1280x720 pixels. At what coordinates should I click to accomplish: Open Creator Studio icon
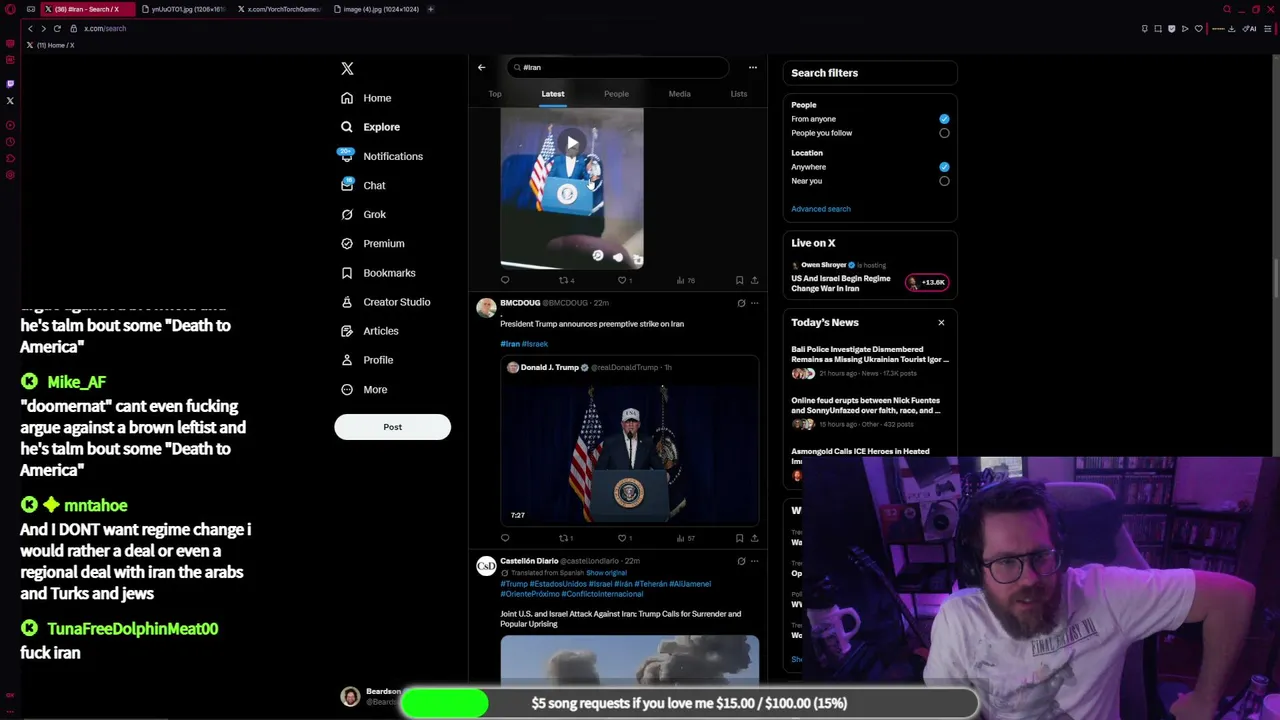pos(347,302)
